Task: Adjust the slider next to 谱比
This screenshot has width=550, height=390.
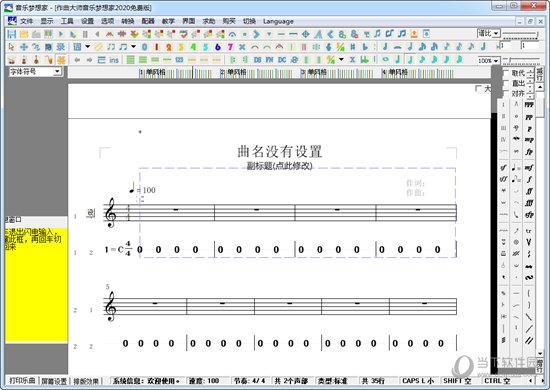Action: click(521, 34)
